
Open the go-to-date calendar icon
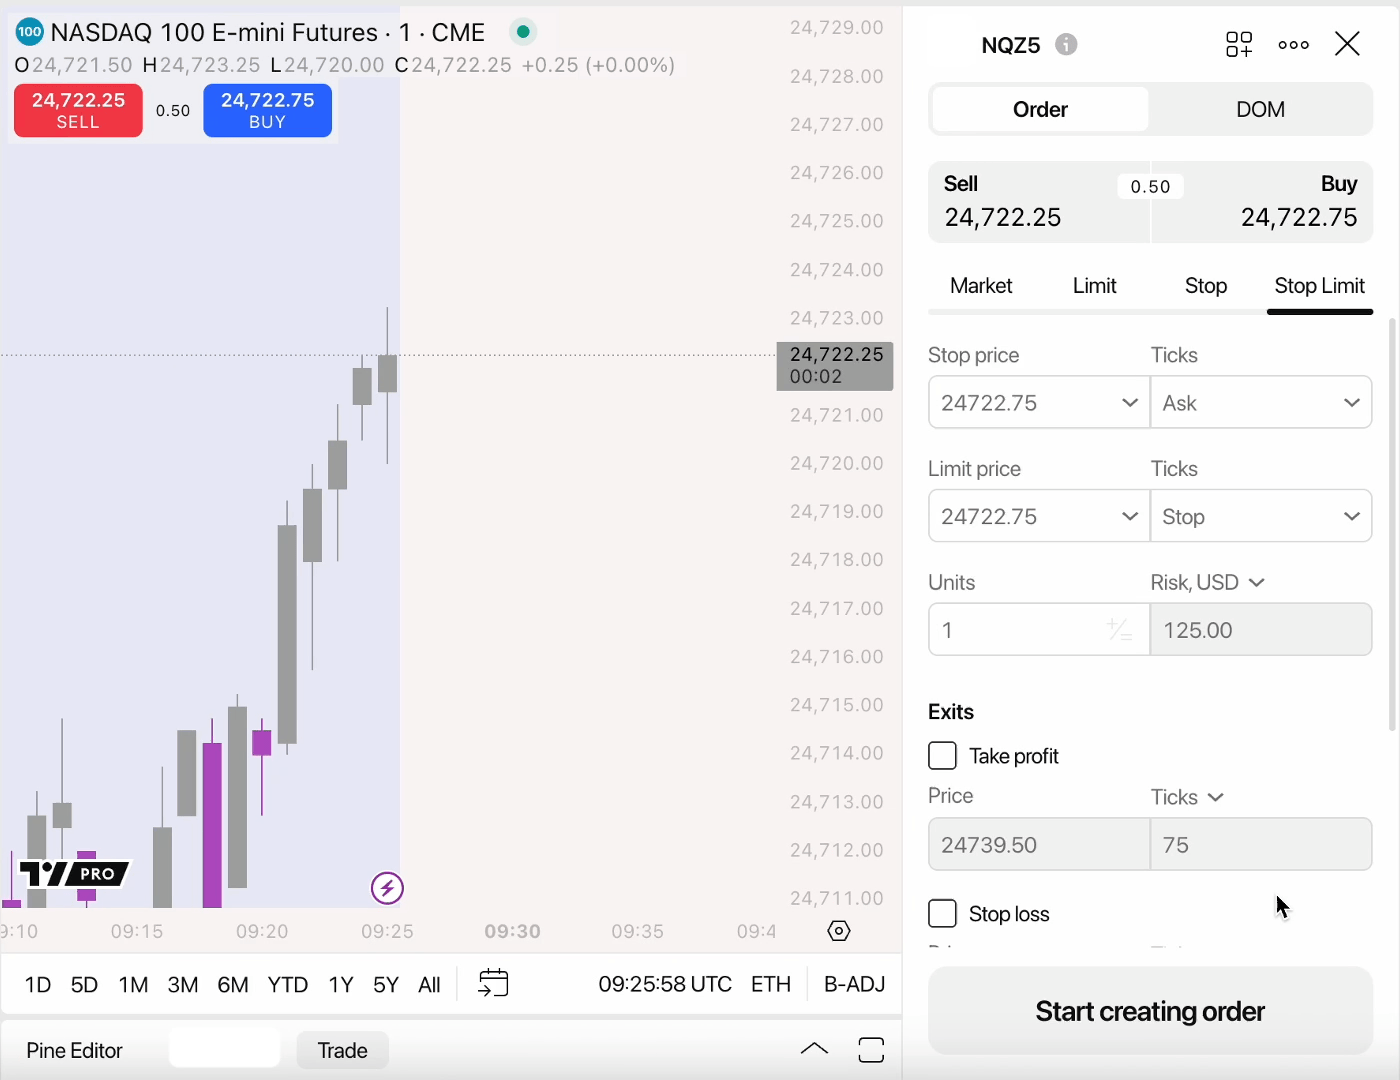coord(493,984)
